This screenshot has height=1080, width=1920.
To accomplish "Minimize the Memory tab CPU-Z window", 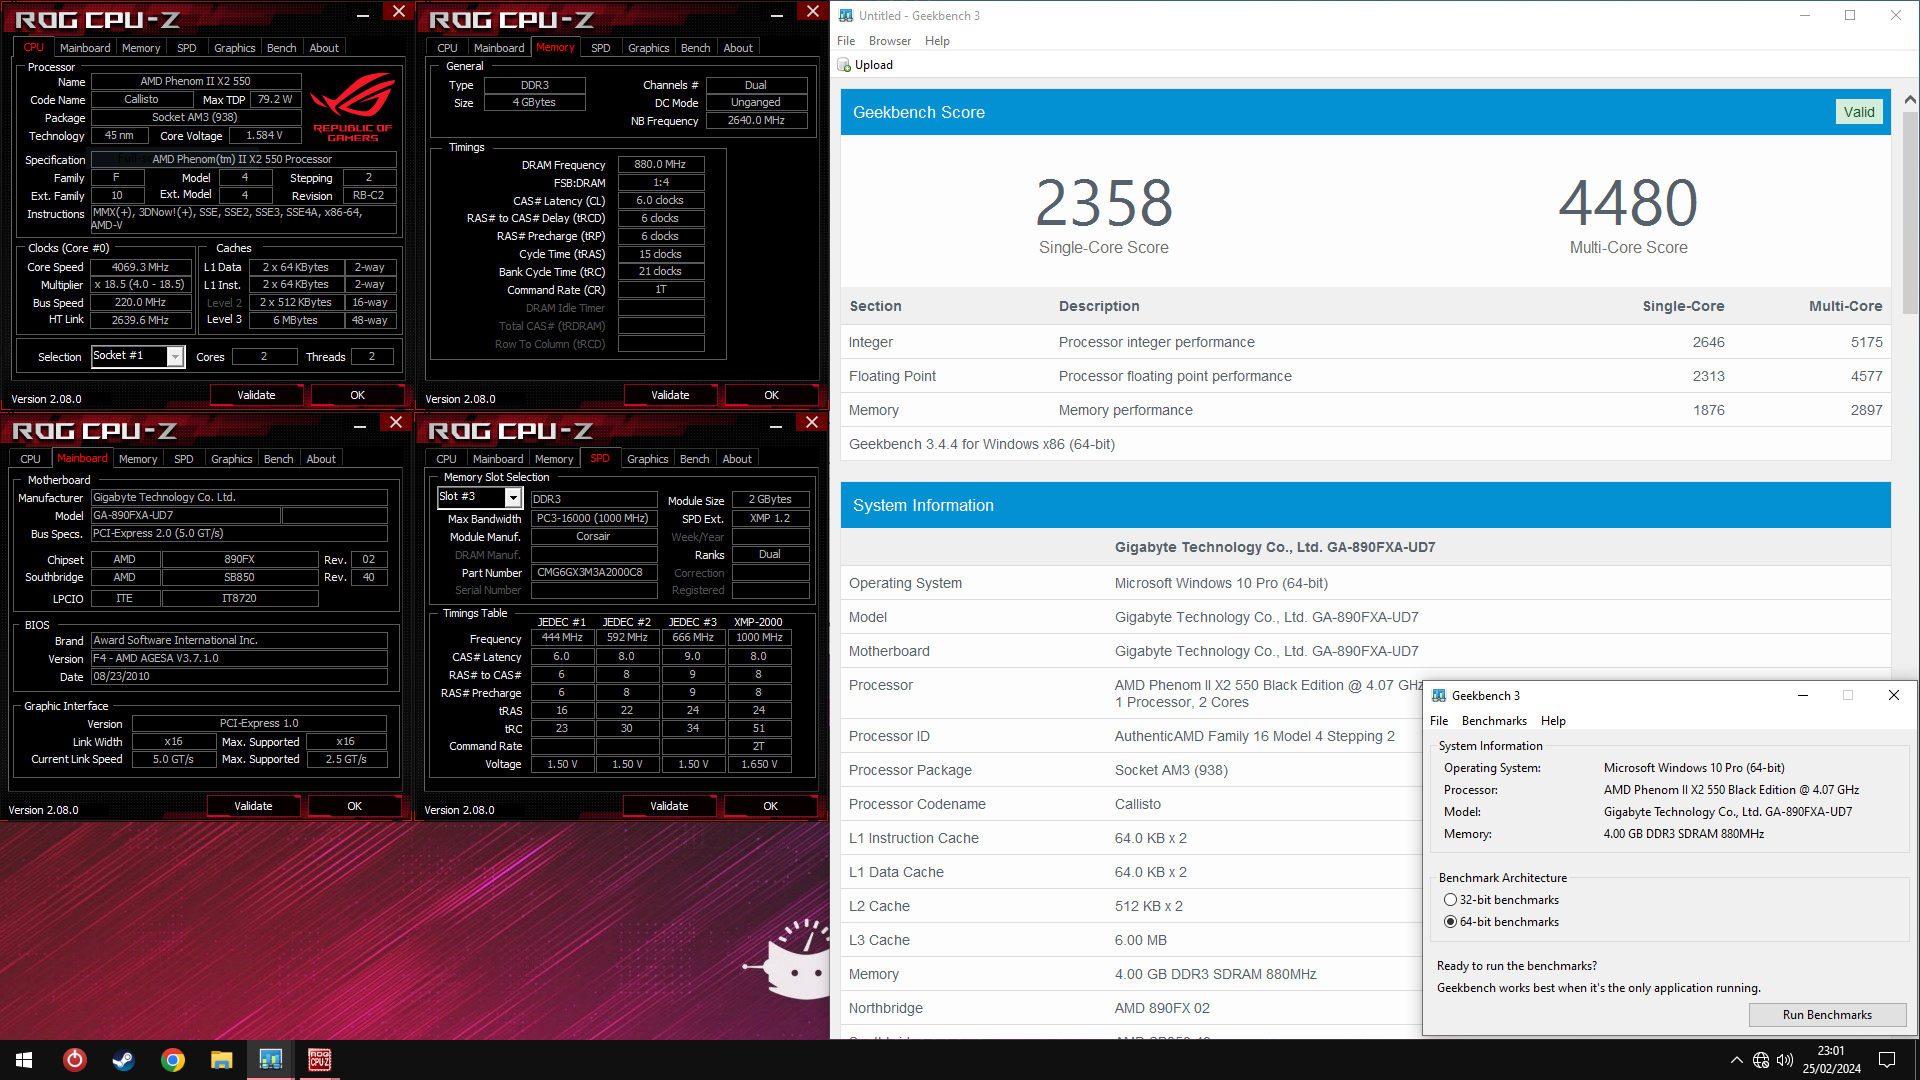I will click(x=776, y=13).
